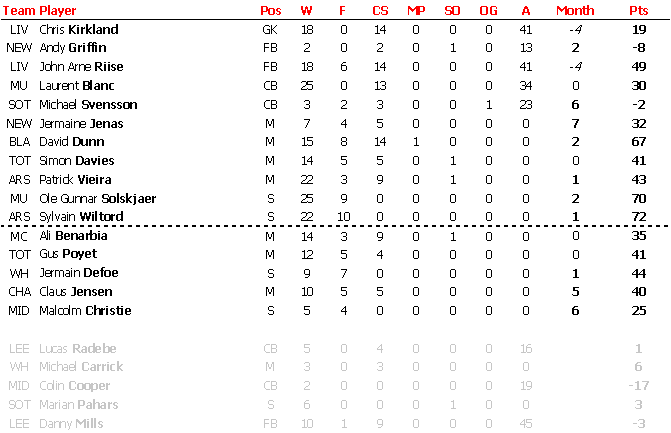Click the Pos column header

coord(270,10)
